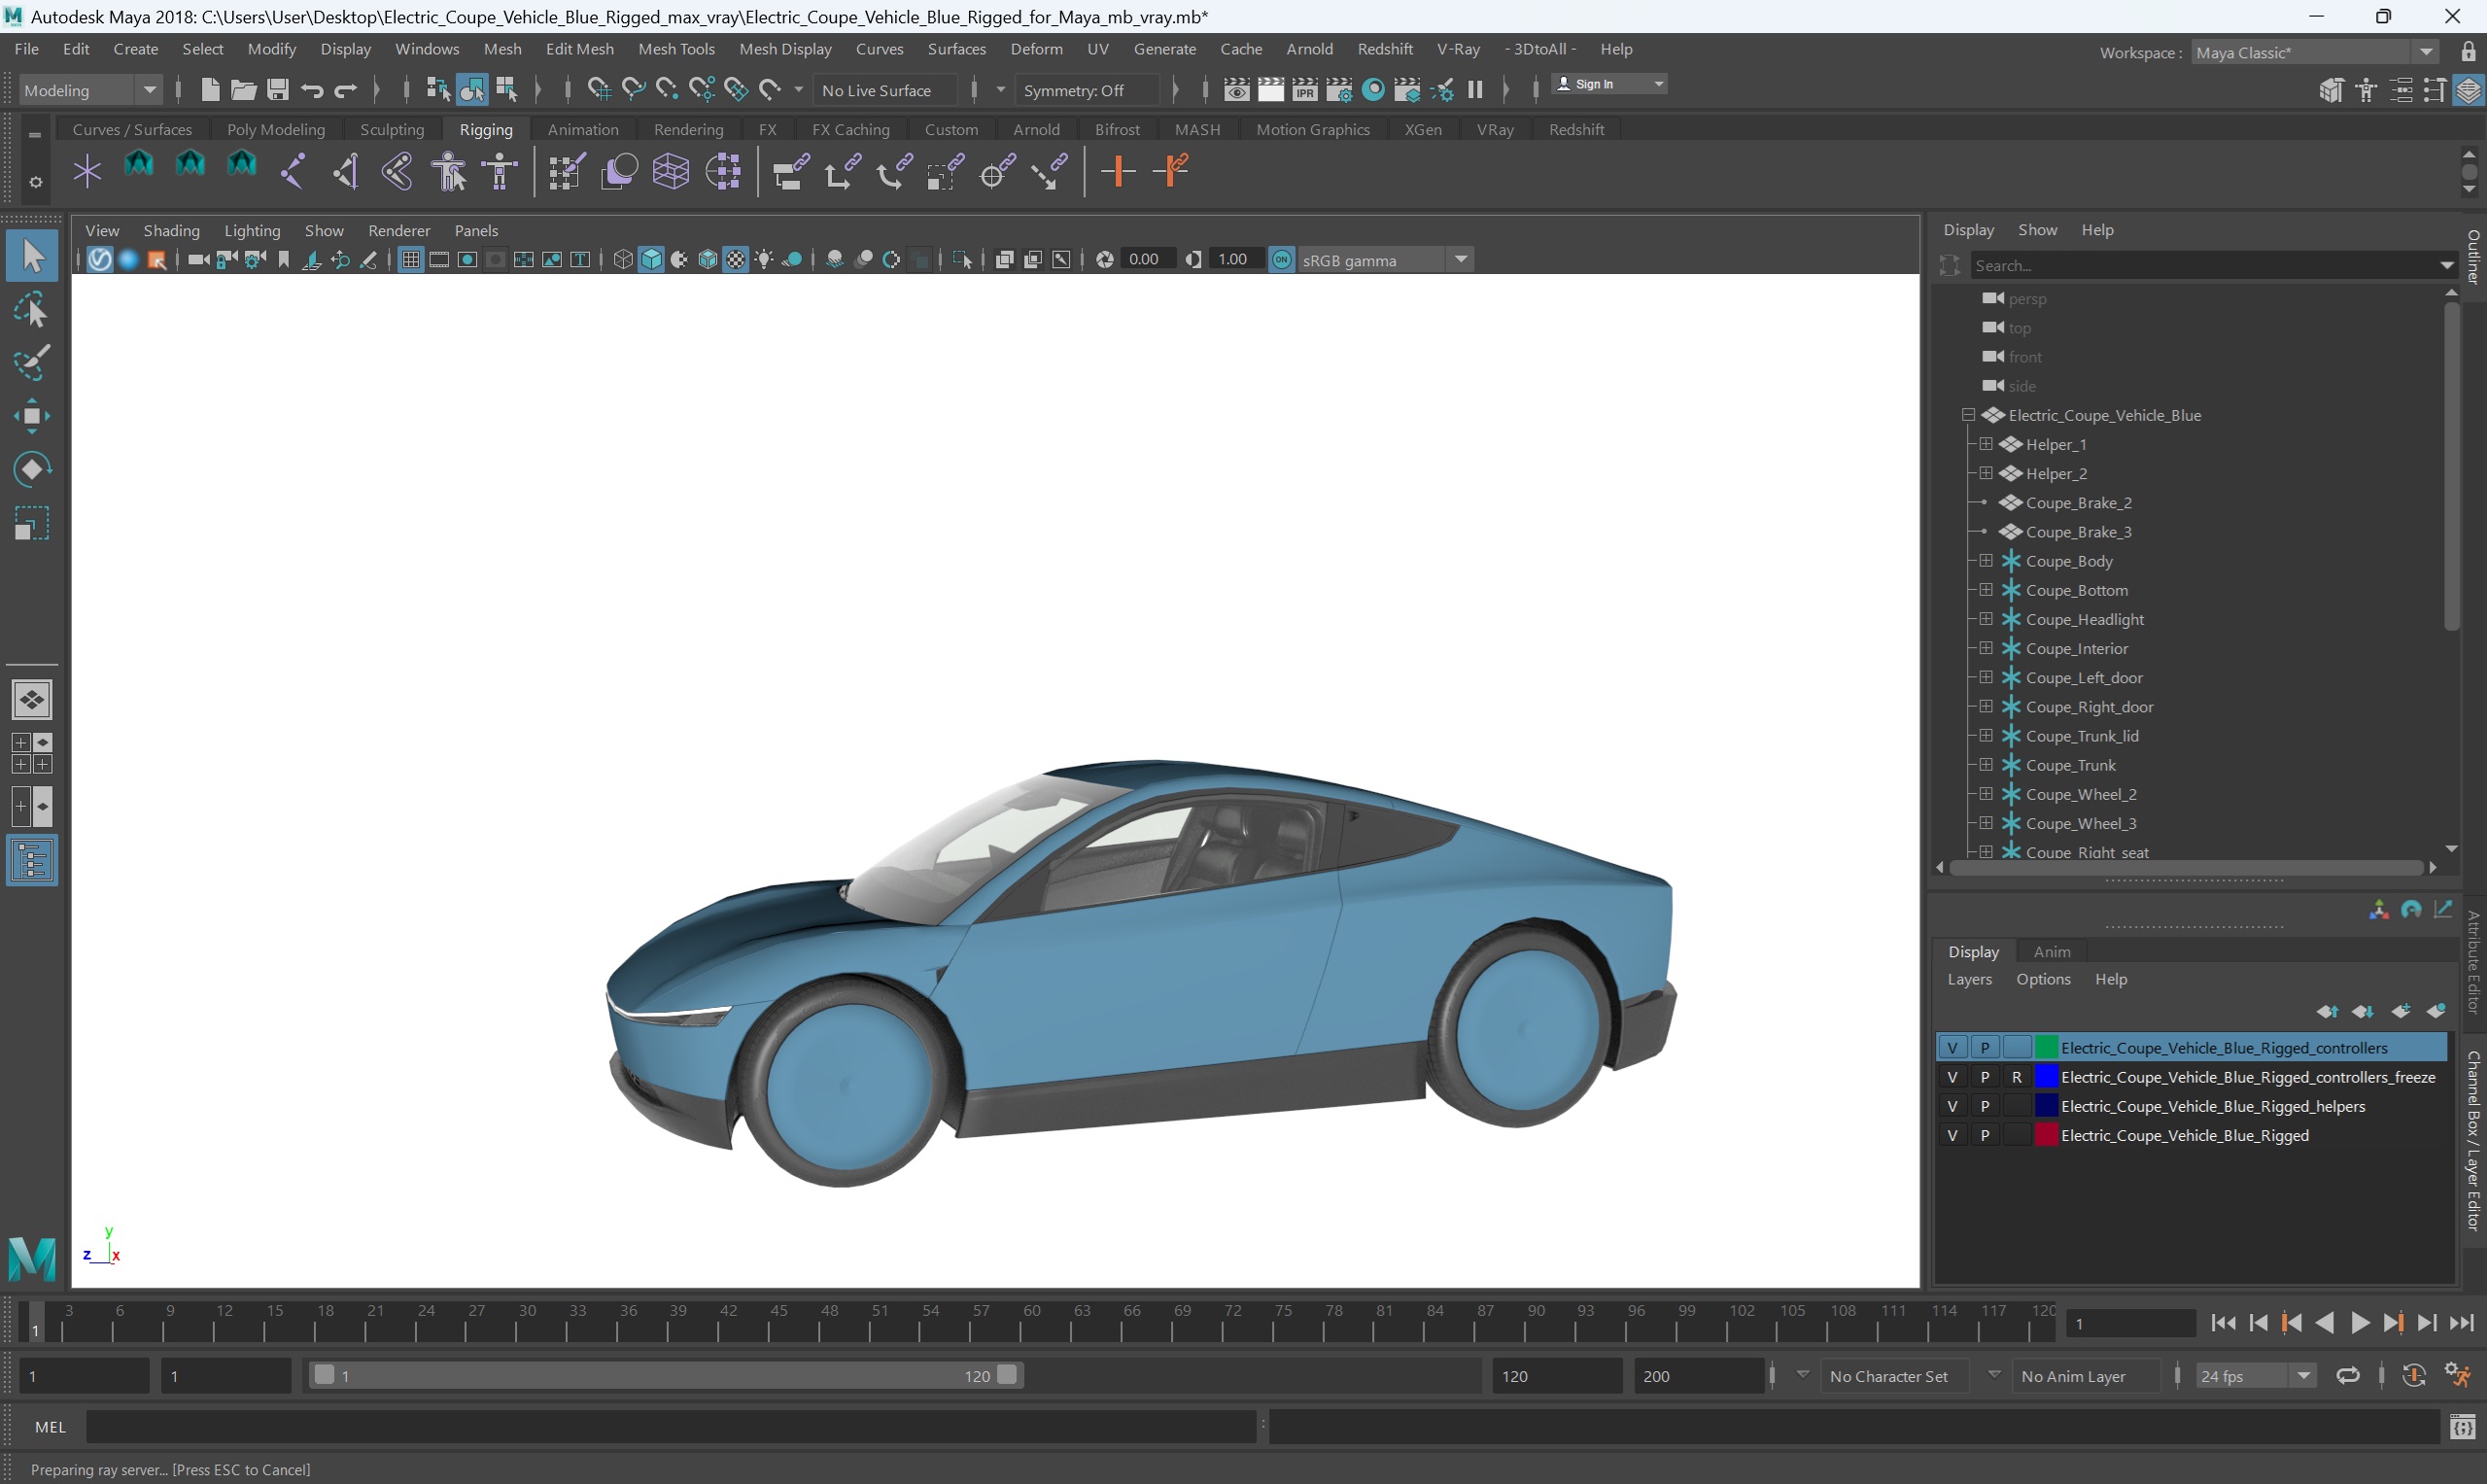Viewport: 2487px width, 1484px height.
Task: Switch to the Anim layer tab
Action: point(2051,952)
